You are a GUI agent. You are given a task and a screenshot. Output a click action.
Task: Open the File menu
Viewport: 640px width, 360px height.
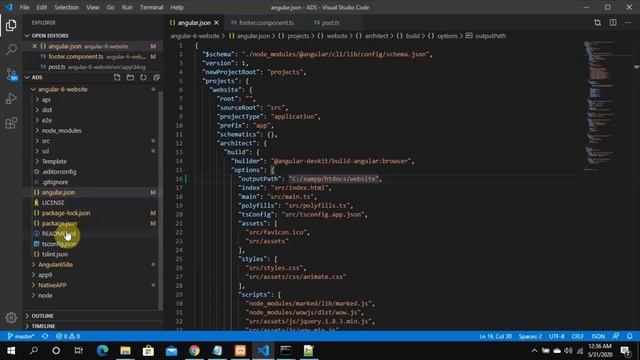24,7
